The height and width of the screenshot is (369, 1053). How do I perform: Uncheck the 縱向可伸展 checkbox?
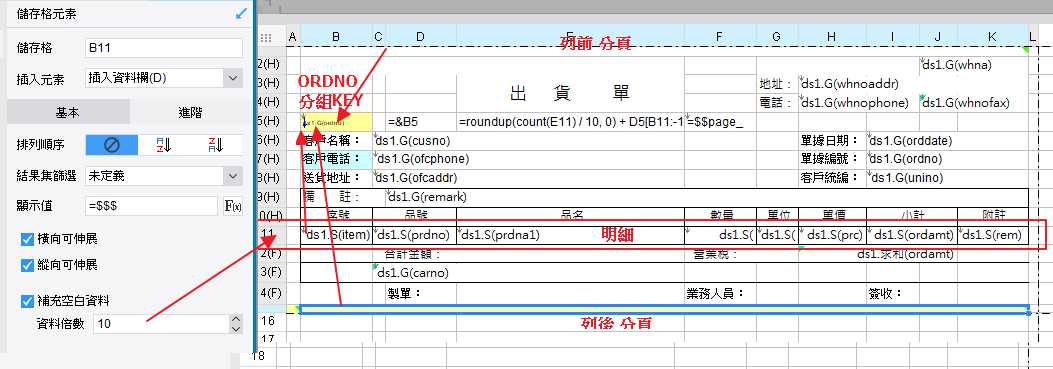[x=28, y=265]
